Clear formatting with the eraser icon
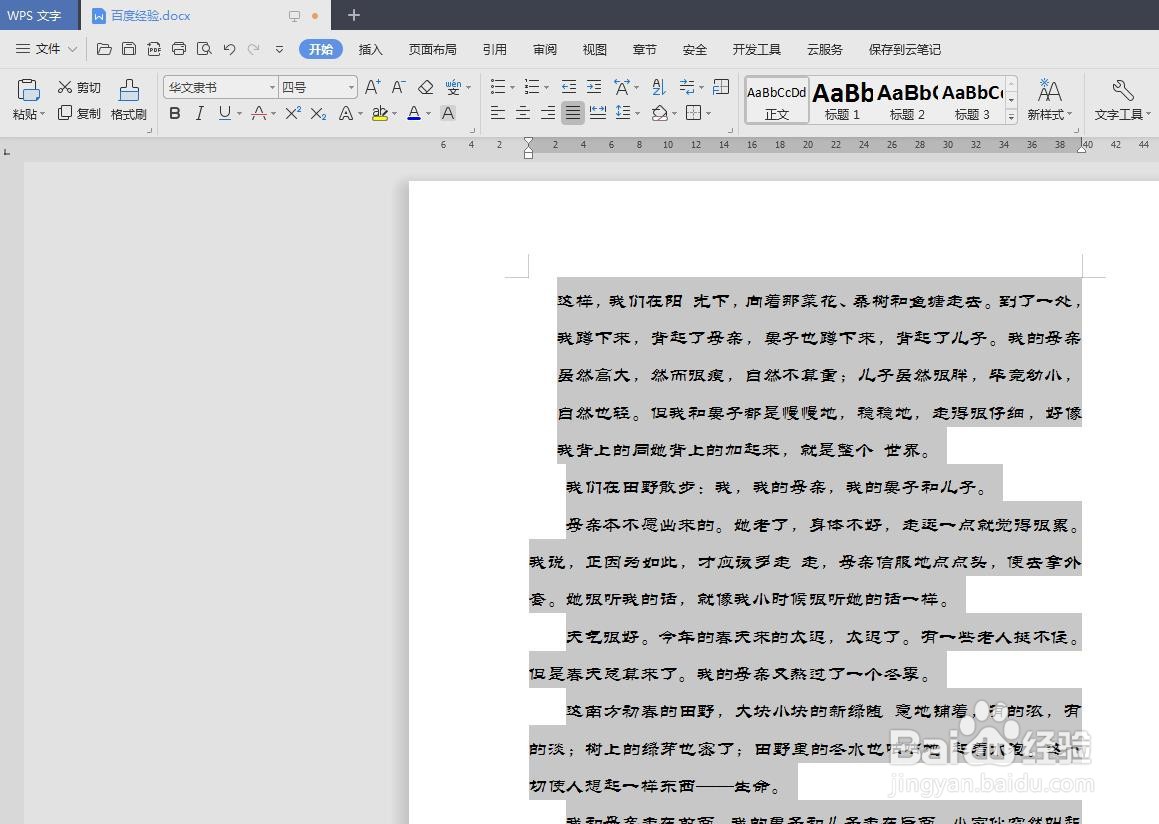This screenshot has width=1159, height=824. coord(424,87)
